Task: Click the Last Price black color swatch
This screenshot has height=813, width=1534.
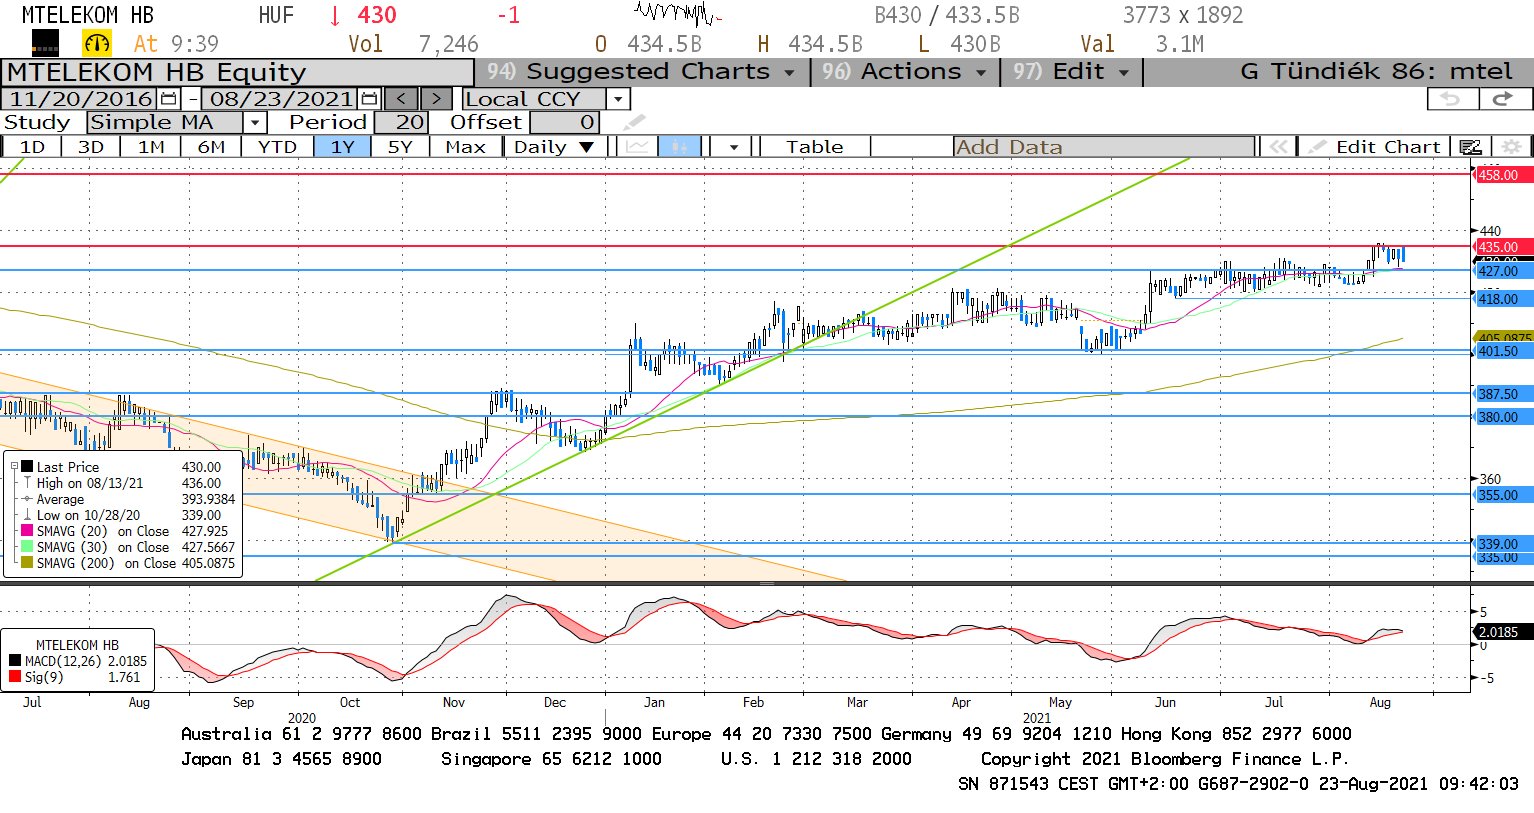Action: tap(27, 467)
